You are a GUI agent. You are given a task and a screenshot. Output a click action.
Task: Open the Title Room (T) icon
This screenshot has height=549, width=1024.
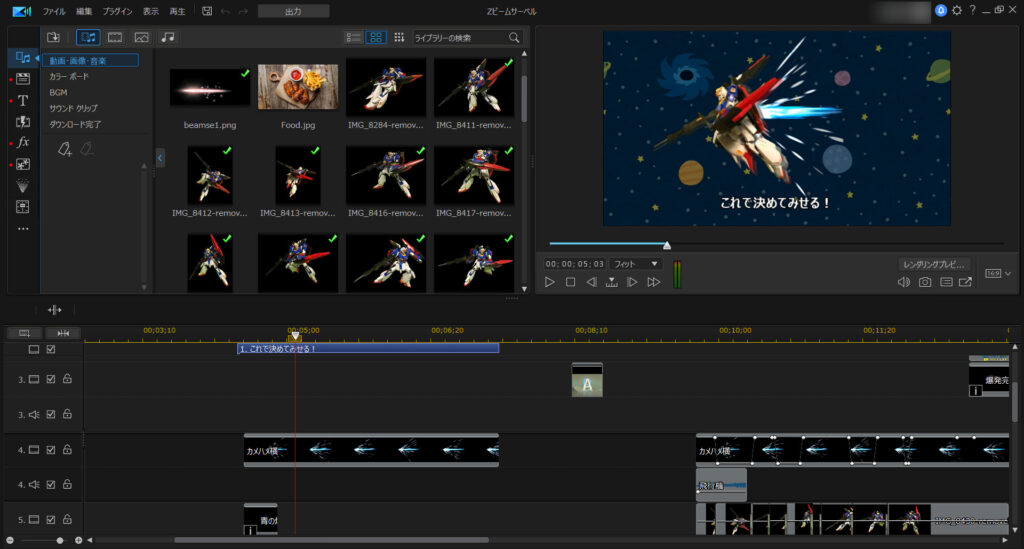pos(23,101)
